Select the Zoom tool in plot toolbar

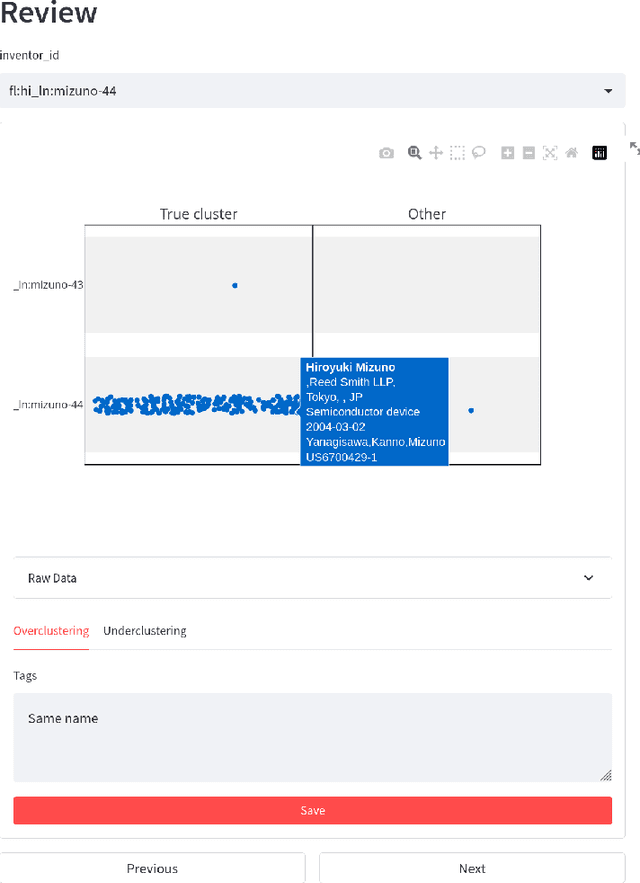tap(414, 153)
